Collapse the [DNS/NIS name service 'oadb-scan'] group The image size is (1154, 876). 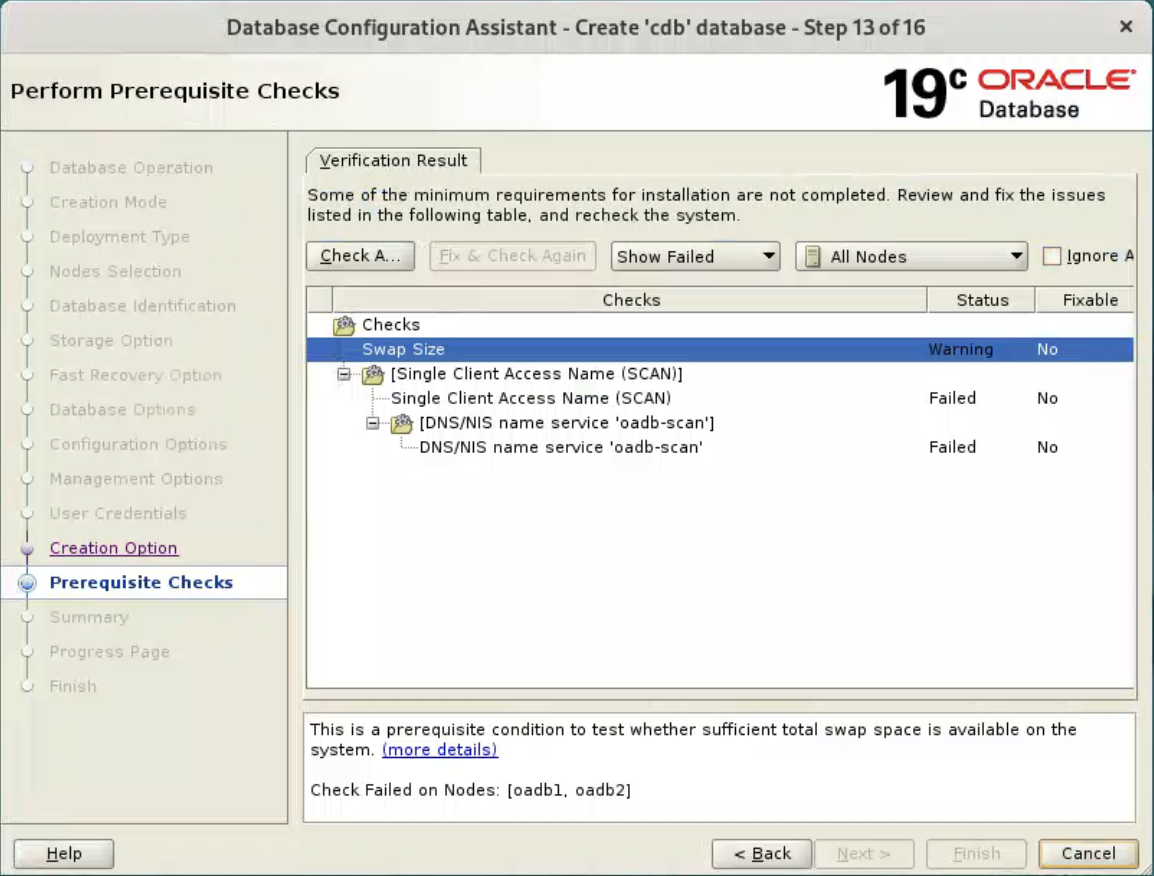pyautogui.click(x=372, y=423)
